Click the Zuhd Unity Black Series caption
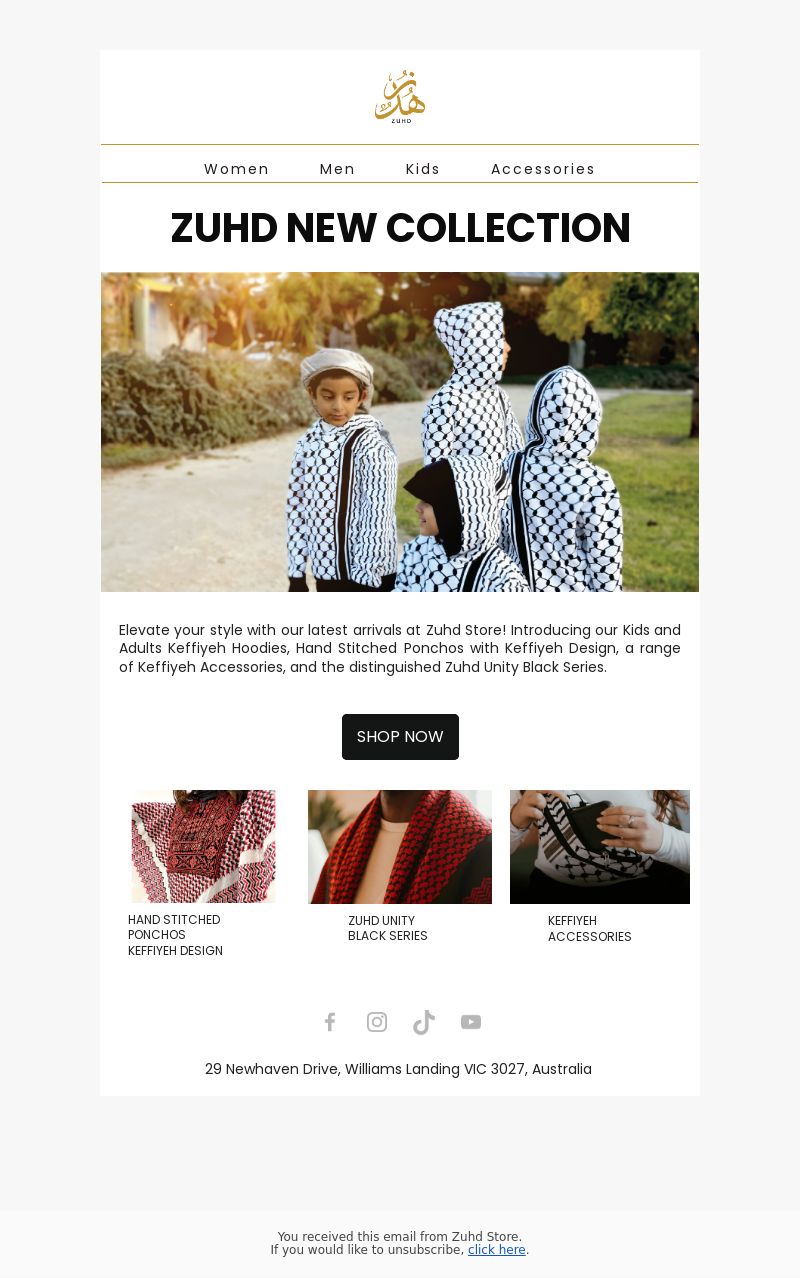 (x=388, y=928)
